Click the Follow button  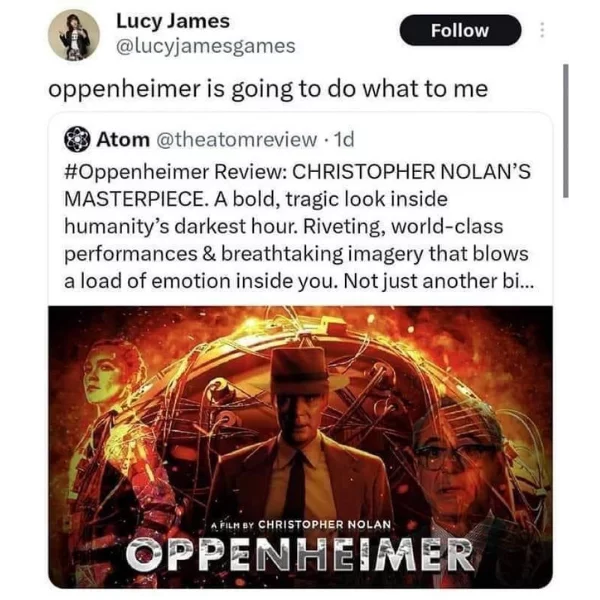460,30
